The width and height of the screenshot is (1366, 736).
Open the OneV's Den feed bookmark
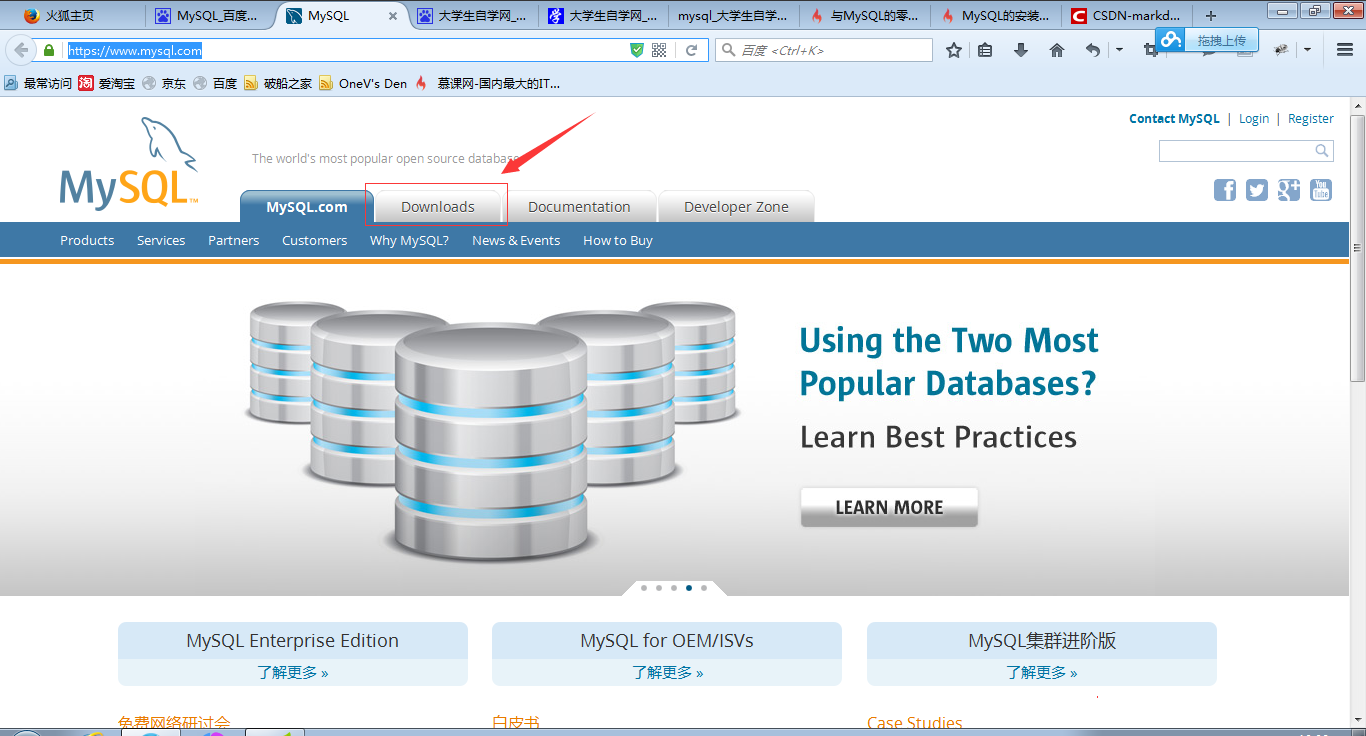point(363,84)
